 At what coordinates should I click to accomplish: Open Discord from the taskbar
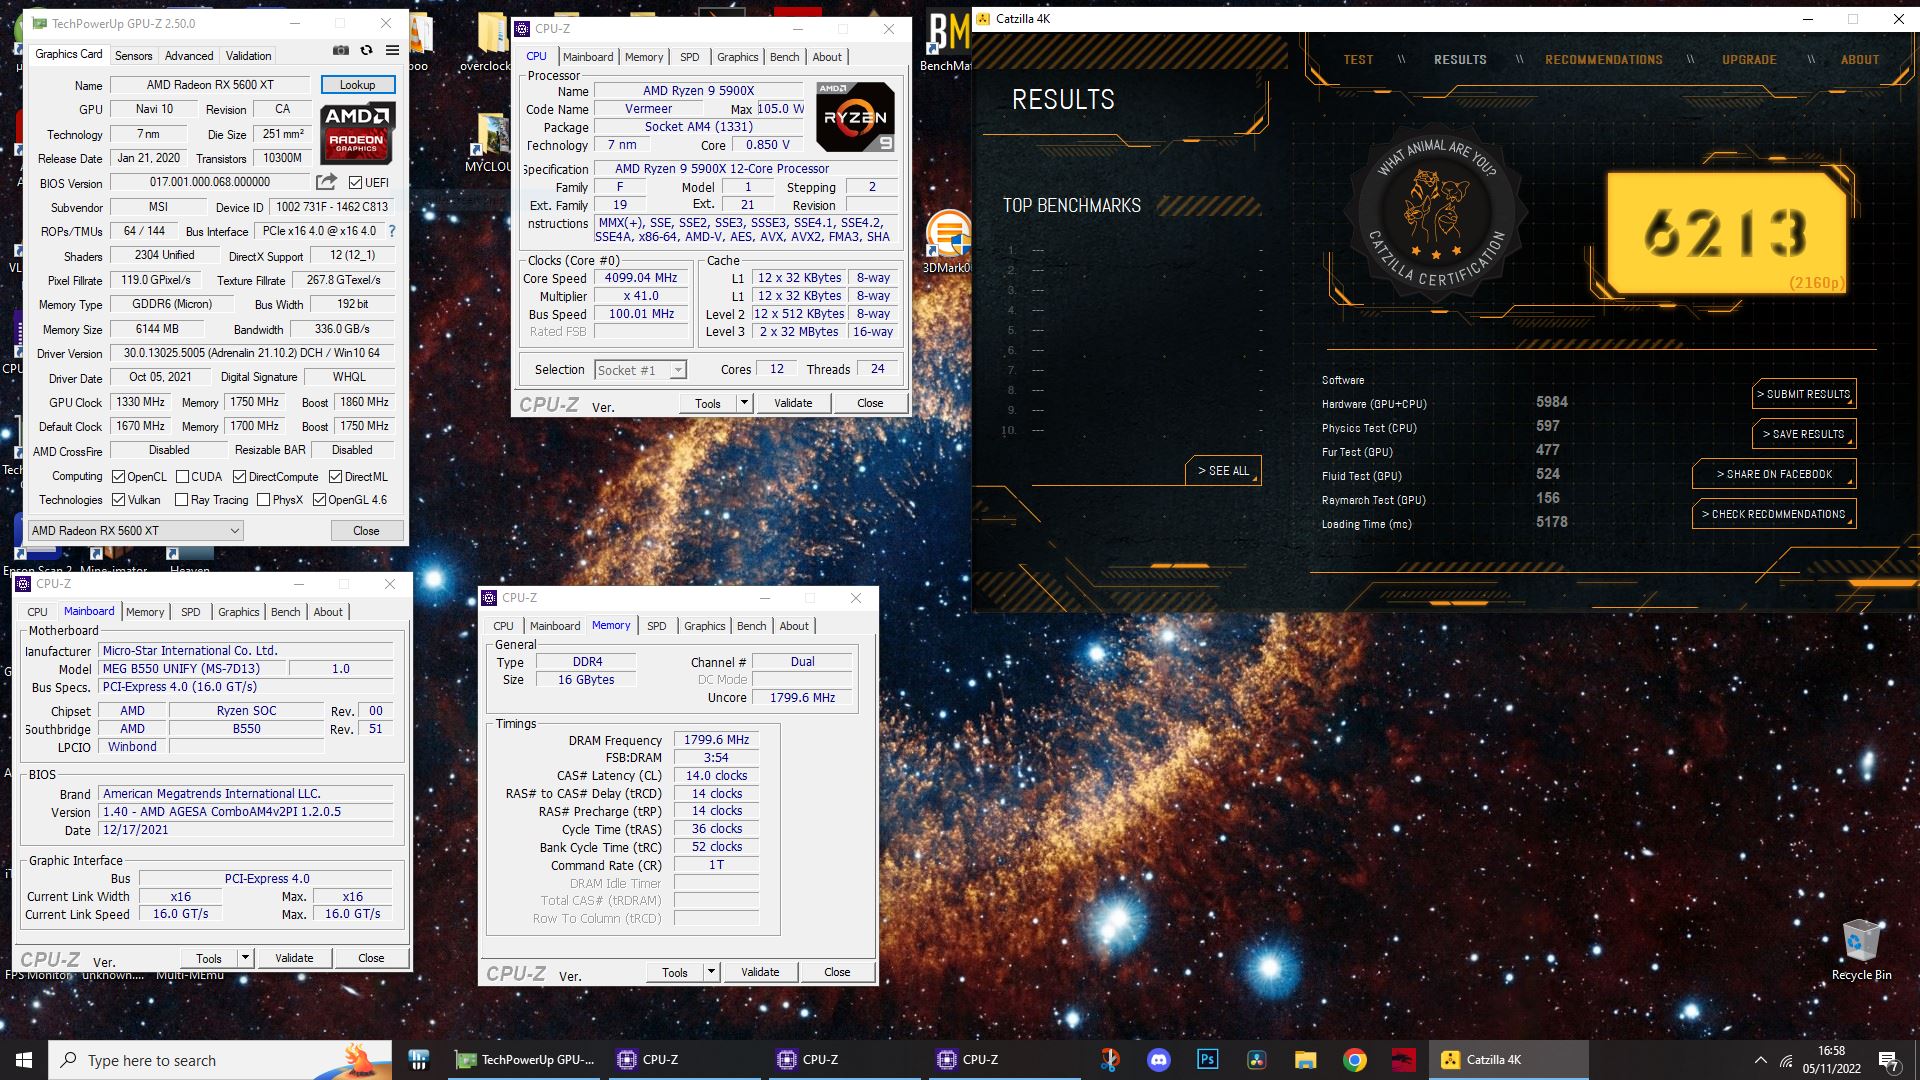click(1159, 1060)
